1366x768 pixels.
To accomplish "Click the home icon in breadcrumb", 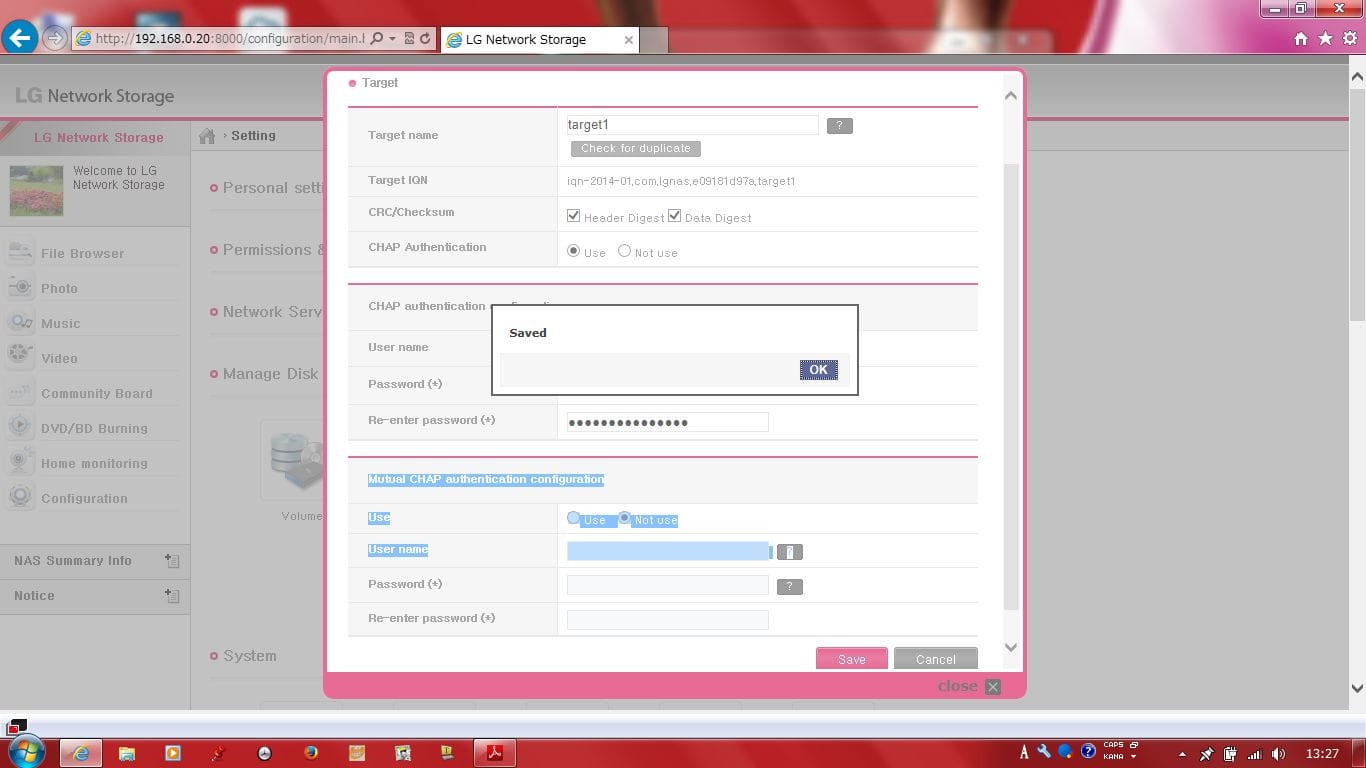I will tap(207, 136).
